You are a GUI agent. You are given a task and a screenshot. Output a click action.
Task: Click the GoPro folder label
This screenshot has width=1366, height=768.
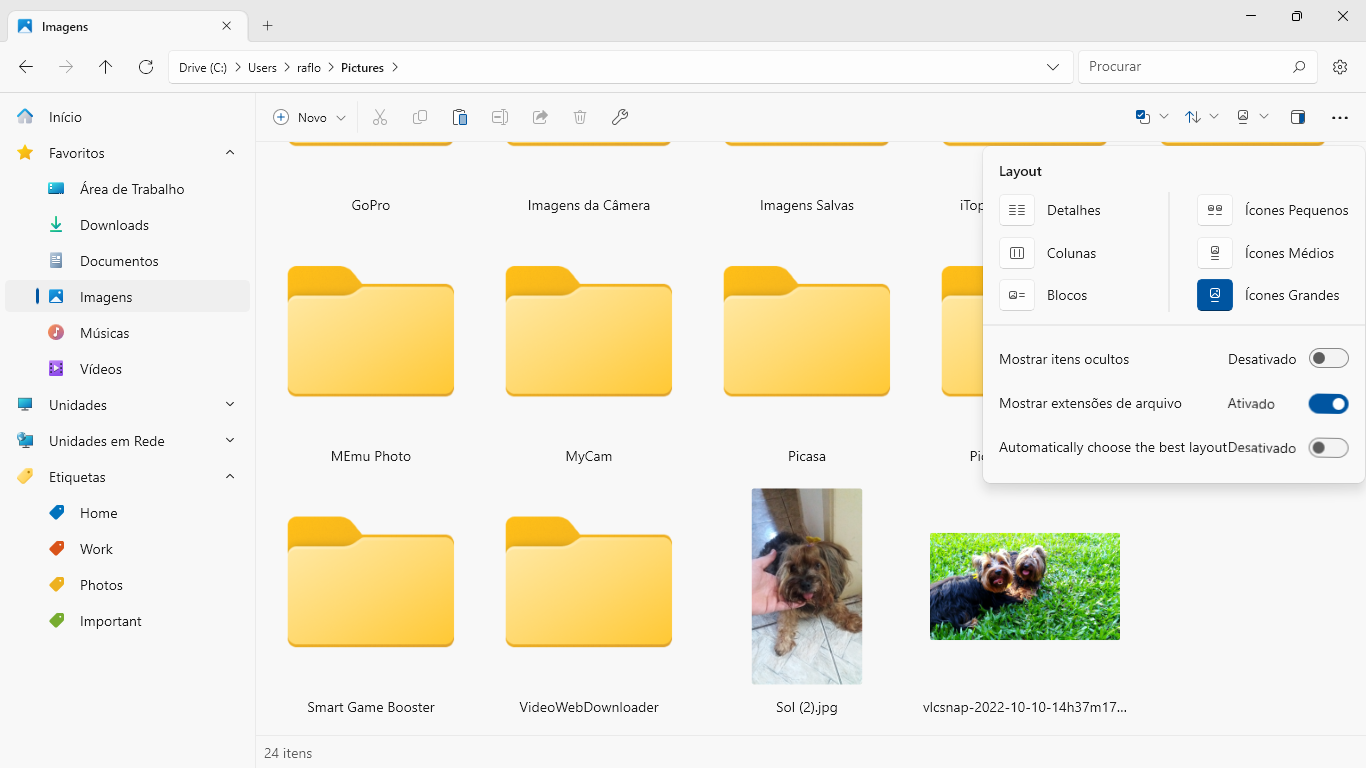point(371,205)
